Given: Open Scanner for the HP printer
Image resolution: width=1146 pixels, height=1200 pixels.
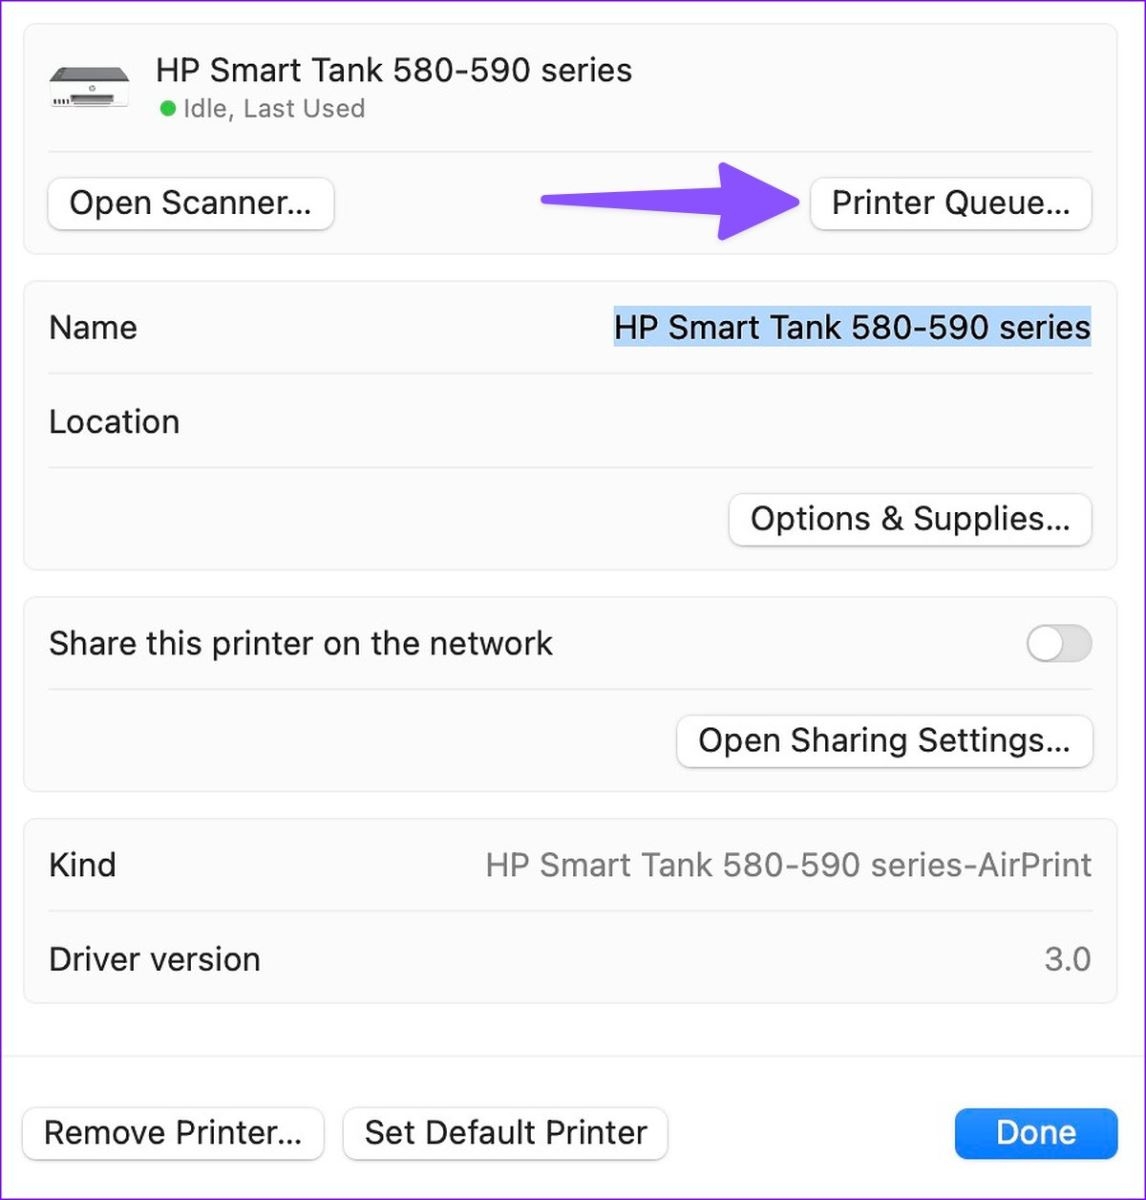Looking at the screenshot, I should (190, 203).
